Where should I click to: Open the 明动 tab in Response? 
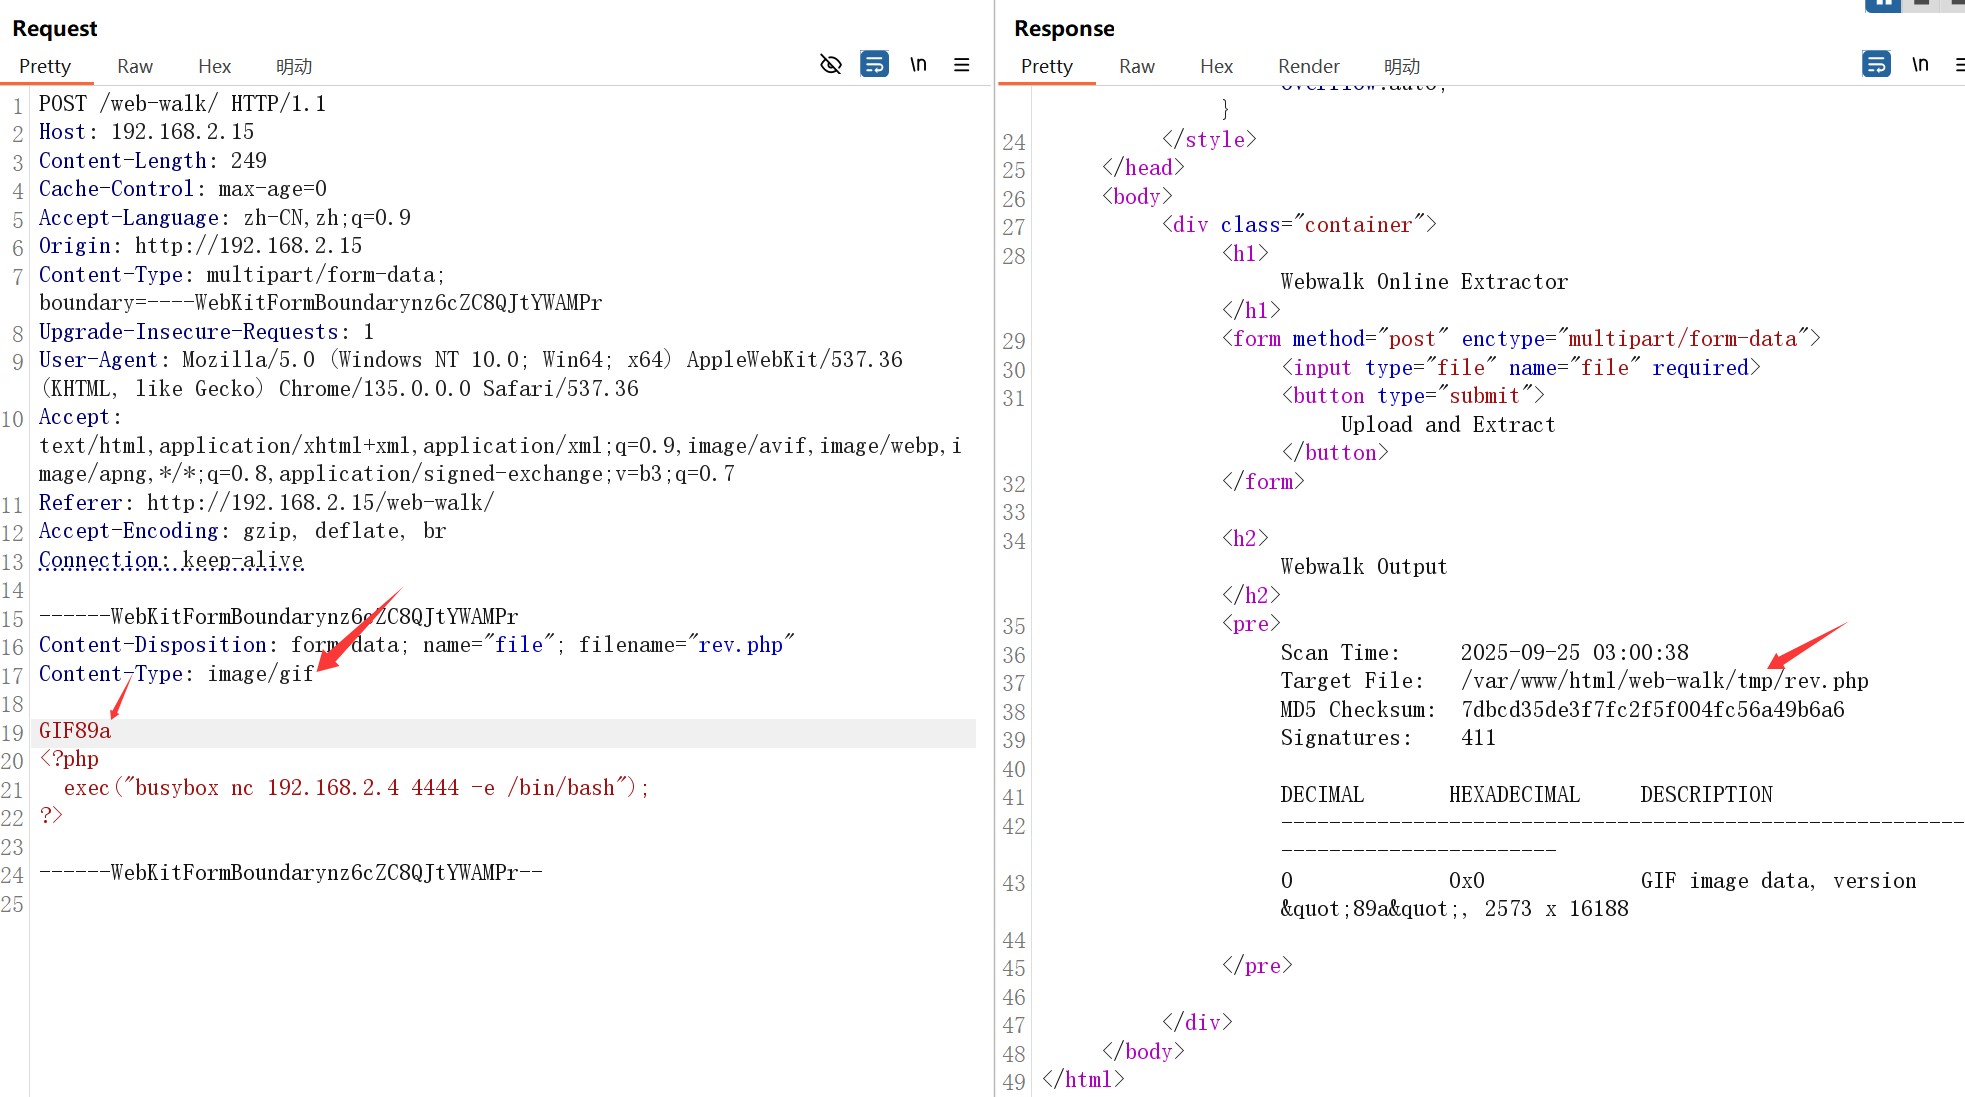coord(1402,66)
